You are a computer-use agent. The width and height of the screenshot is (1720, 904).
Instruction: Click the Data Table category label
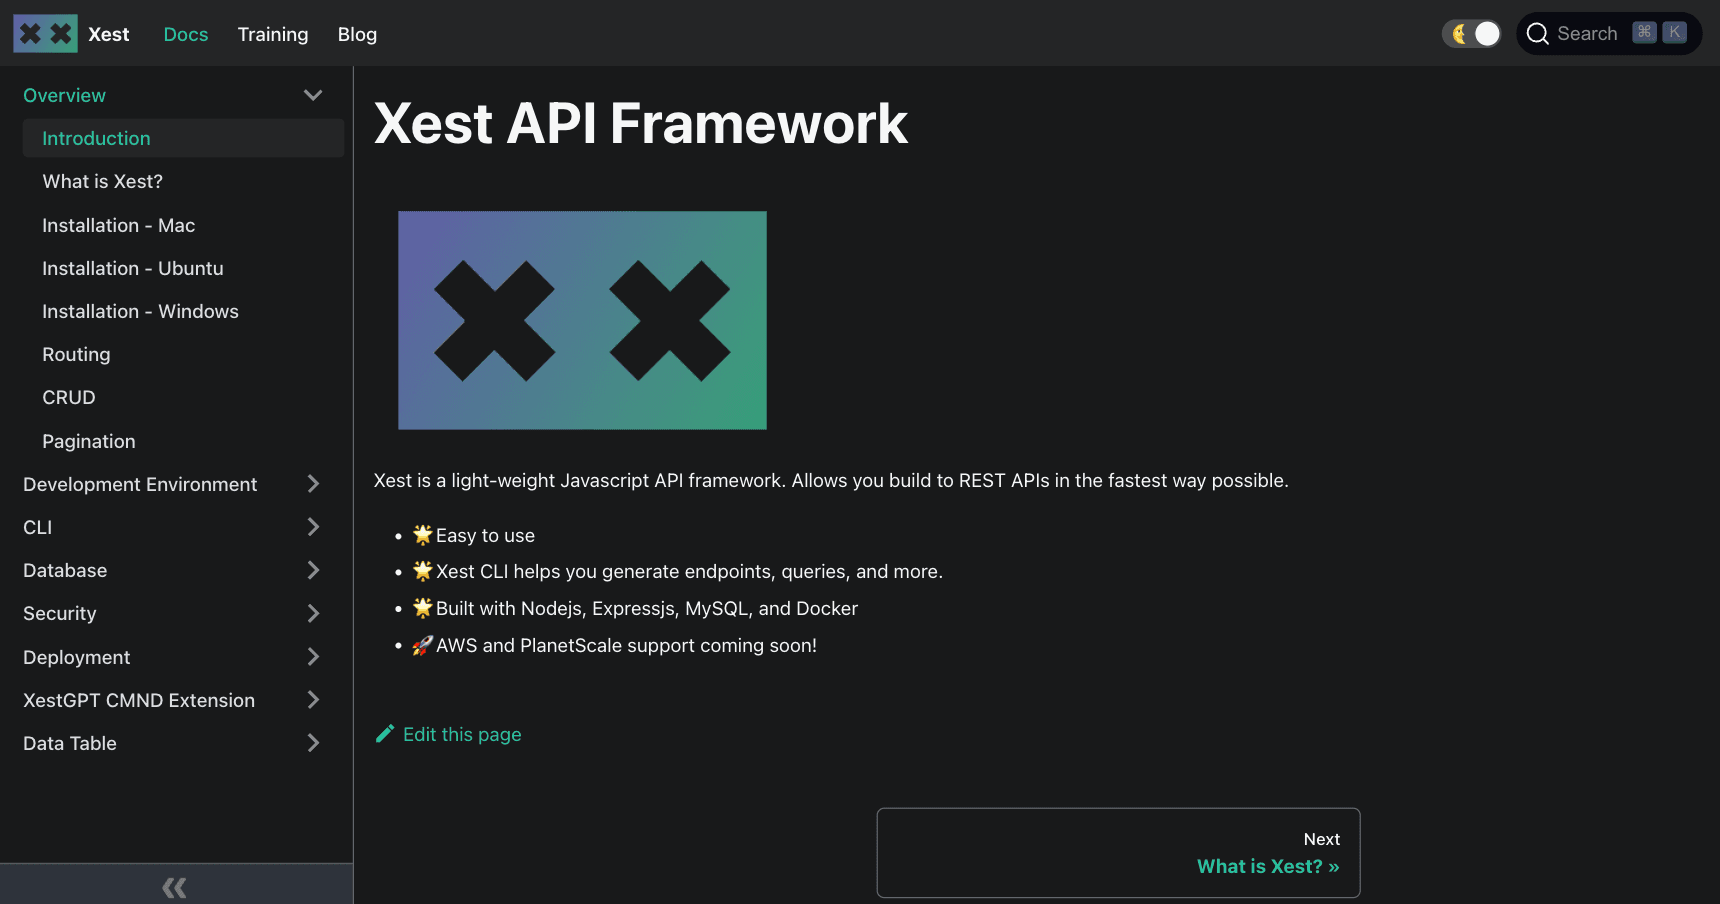70,743
